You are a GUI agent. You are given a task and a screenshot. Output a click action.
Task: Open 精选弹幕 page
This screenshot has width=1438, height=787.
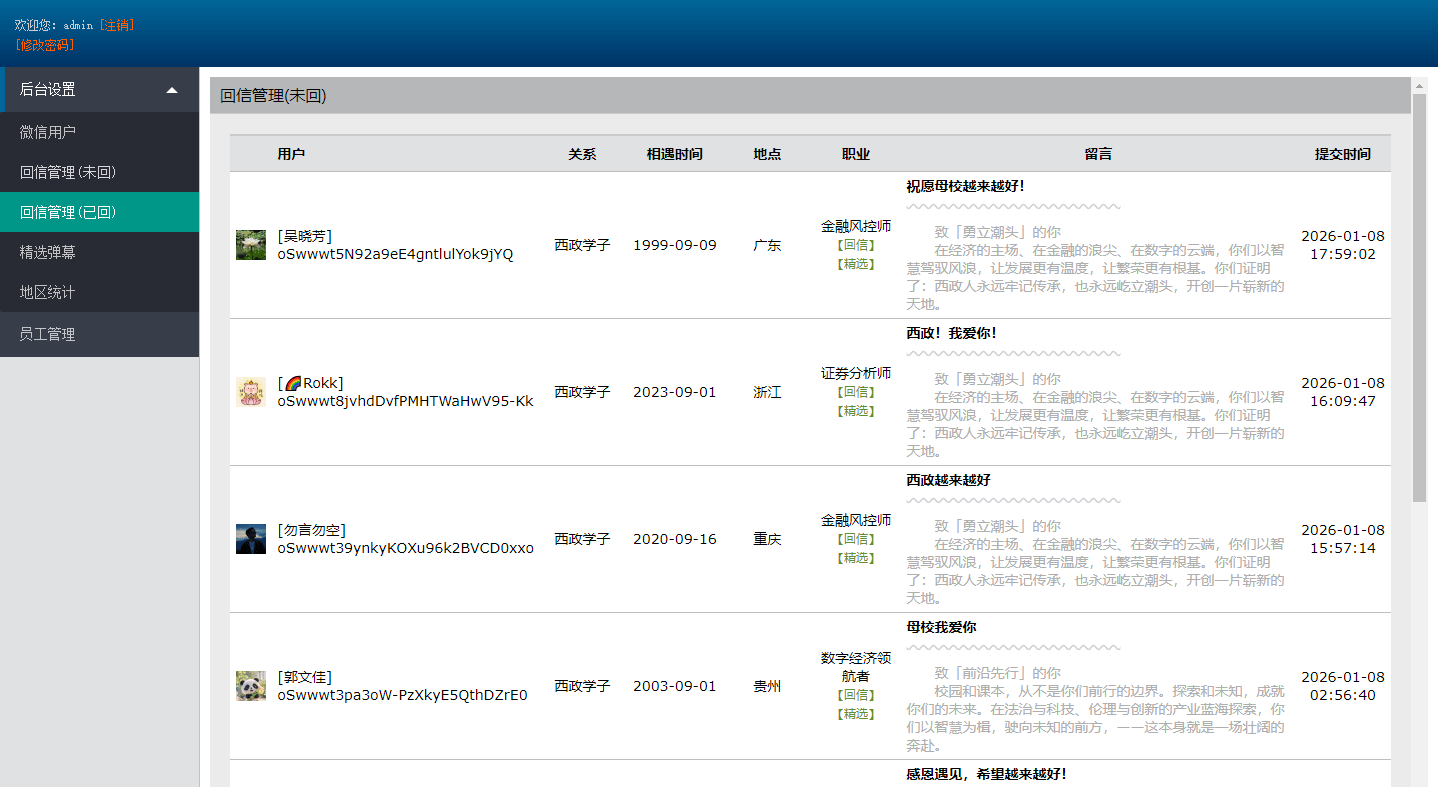(48, 252)
